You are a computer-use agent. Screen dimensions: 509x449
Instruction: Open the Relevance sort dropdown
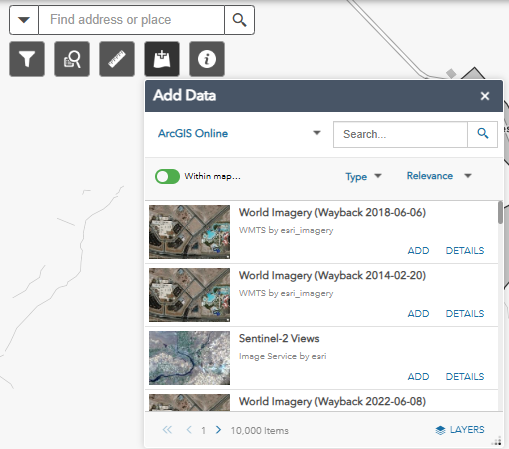point(439,176)
